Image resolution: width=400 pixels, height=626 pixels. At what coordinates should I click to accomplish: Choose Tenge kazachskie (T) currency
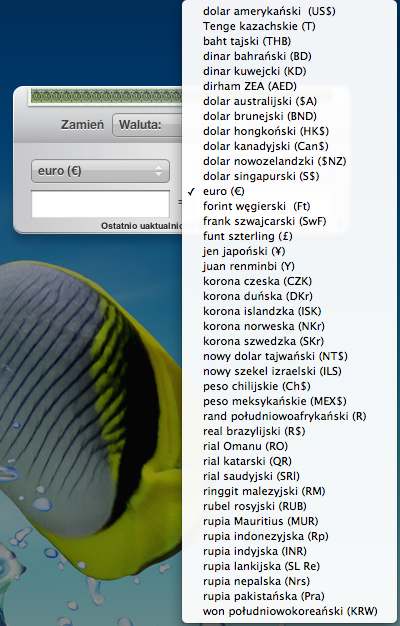[x=289, y=26]
